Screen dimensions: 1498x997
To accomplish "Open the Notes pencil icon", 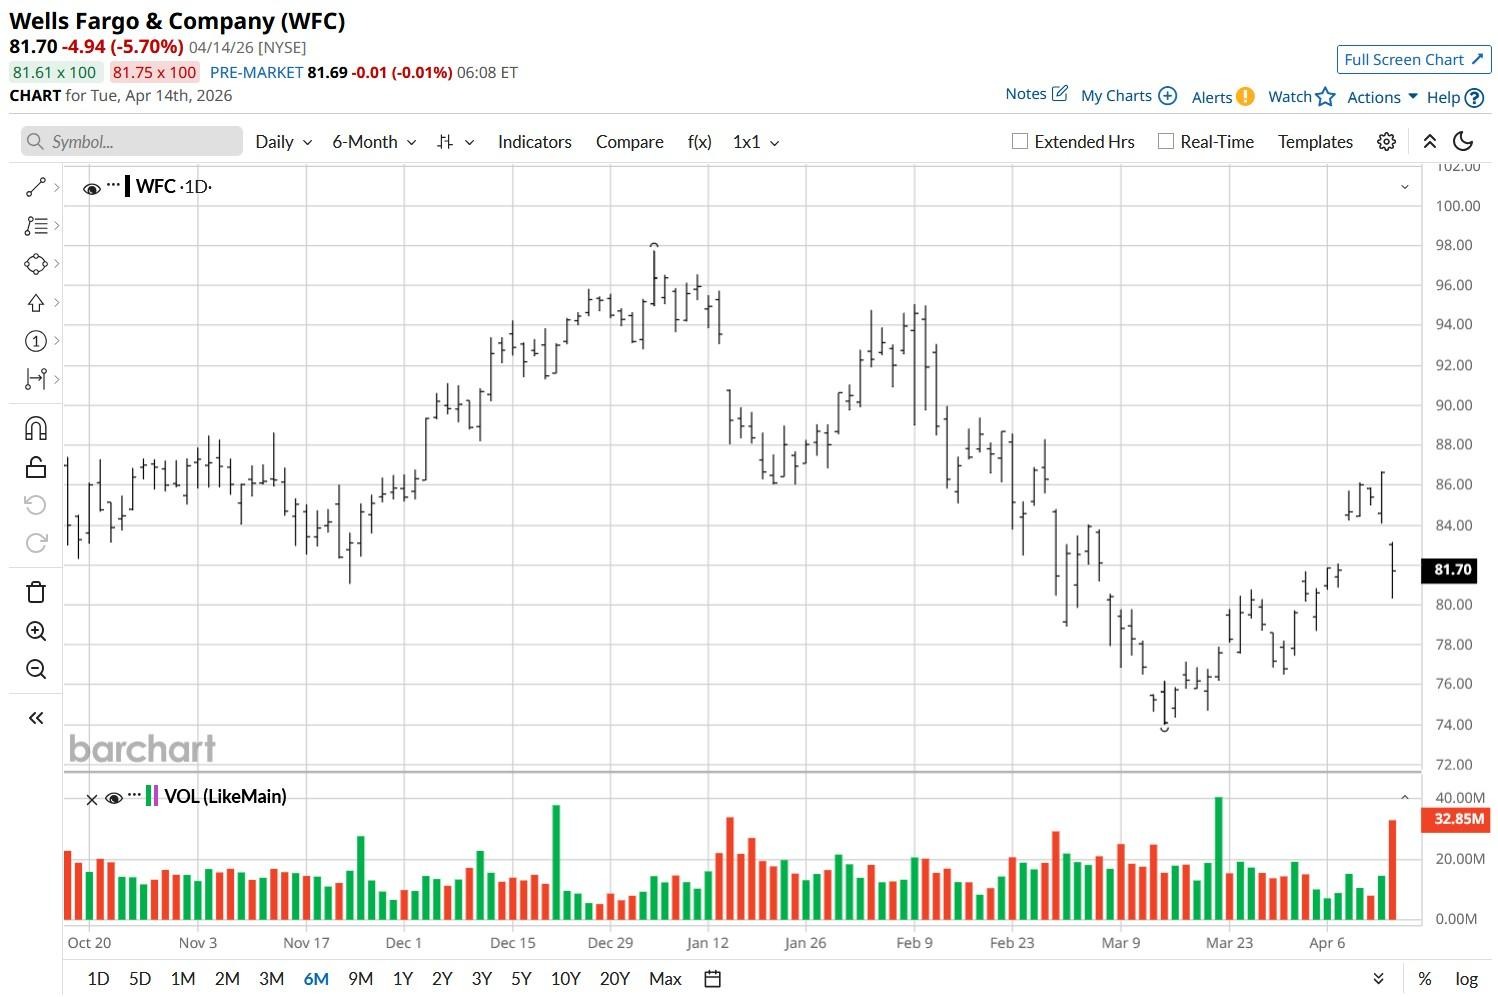I will coord(1060,93).
